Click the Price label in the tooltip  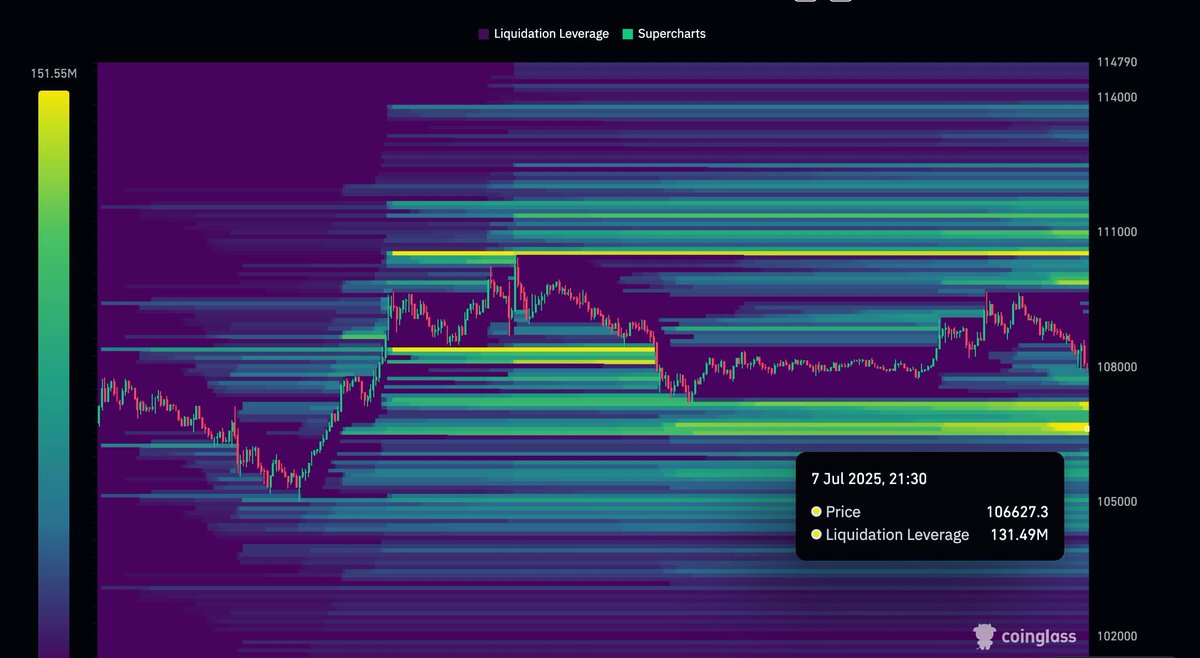point(843,512)
